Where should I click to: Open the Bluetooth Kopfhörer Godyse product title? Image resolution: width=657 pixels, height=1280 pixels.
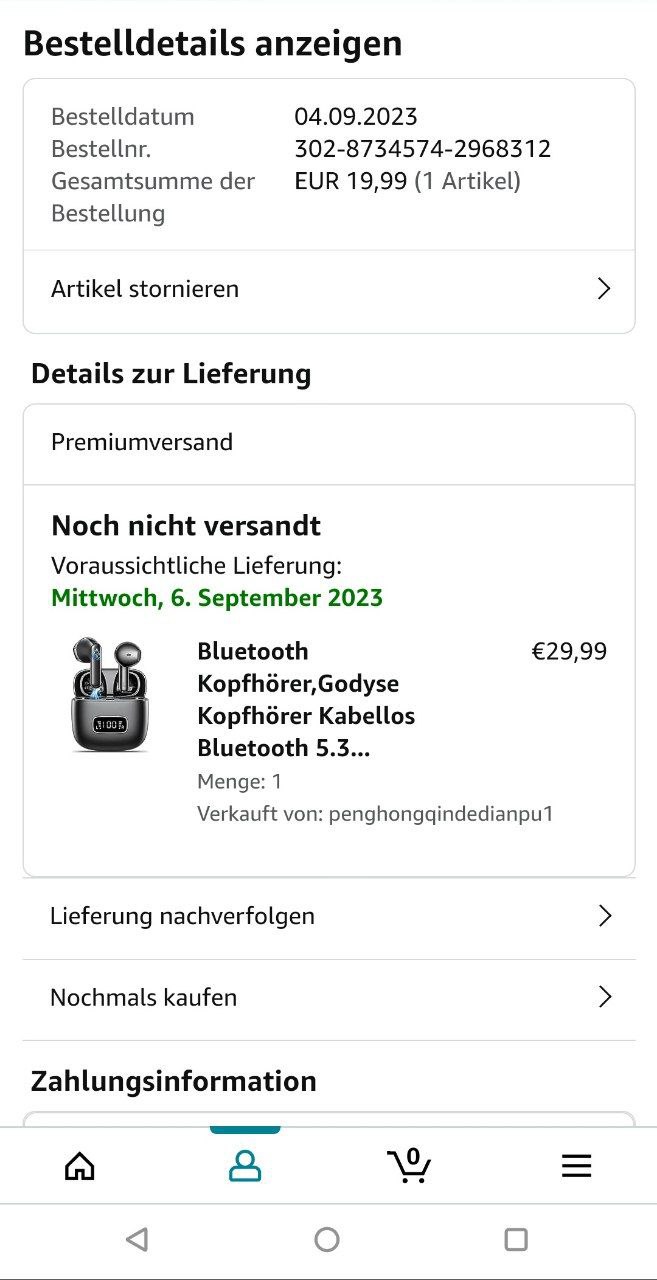click(x=306, y=700)
